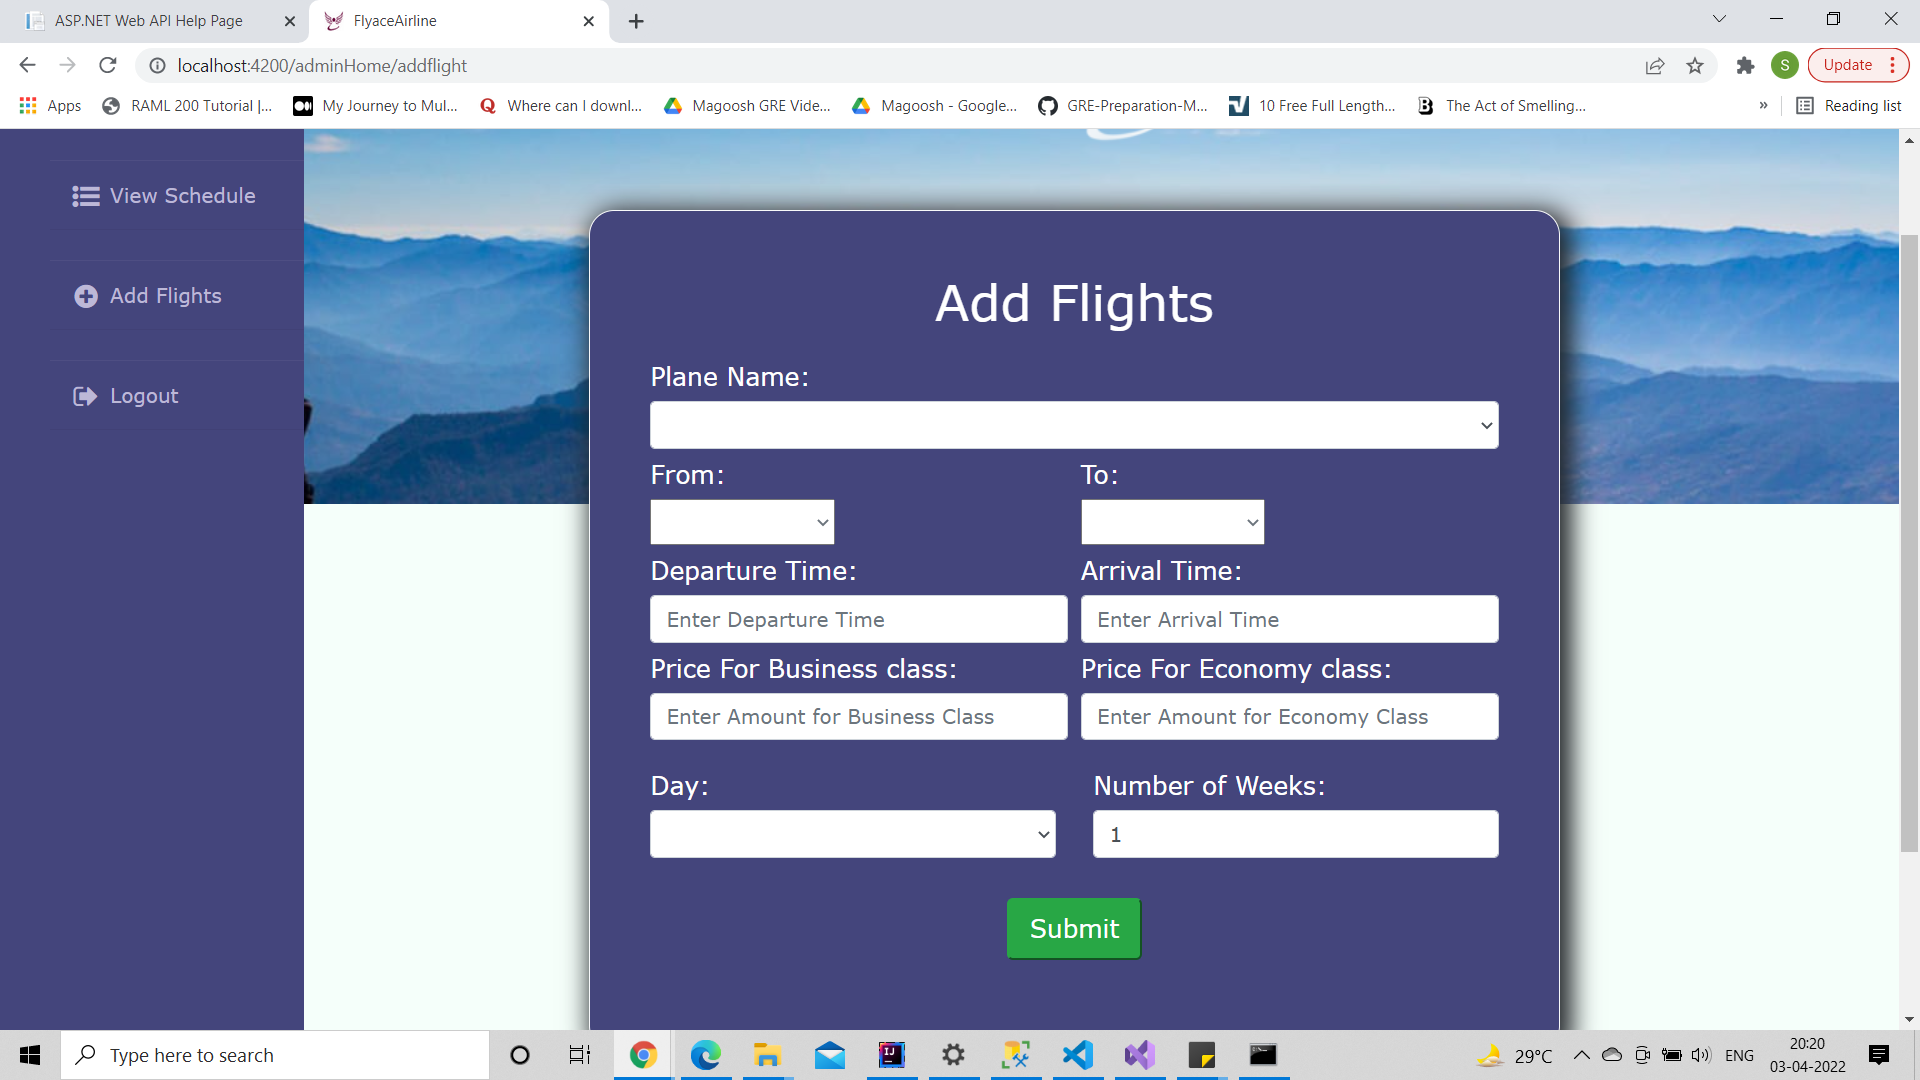1920x1080 pixels.
Task: Click the Enter Departure Time field
Action: 858,619
